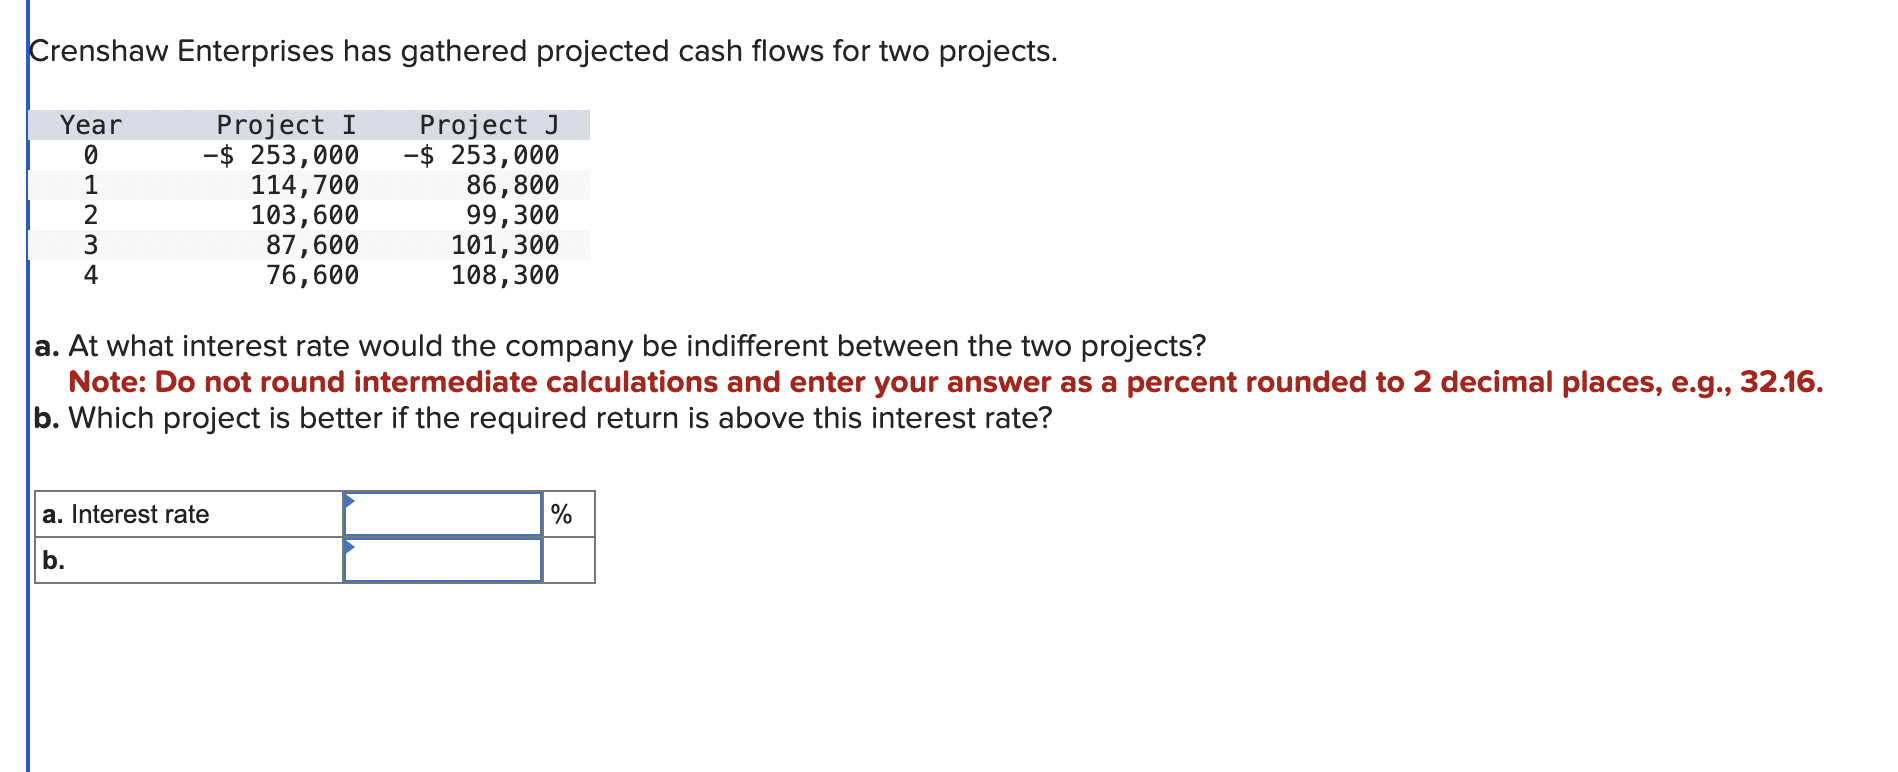Screen dimensions: 1898x772
Task: Click the Project I column header
Action: (283, 124)
